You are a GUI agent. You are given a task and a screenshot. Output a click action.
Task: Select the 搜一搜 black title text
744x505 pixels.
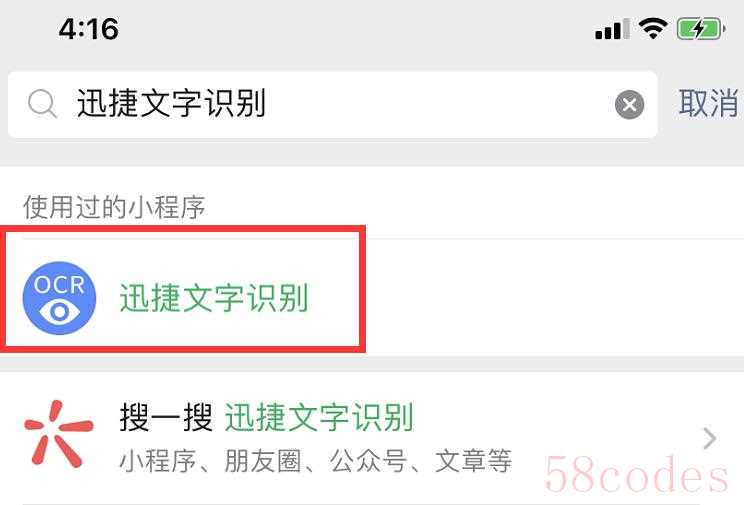click(x=166, y=417)
